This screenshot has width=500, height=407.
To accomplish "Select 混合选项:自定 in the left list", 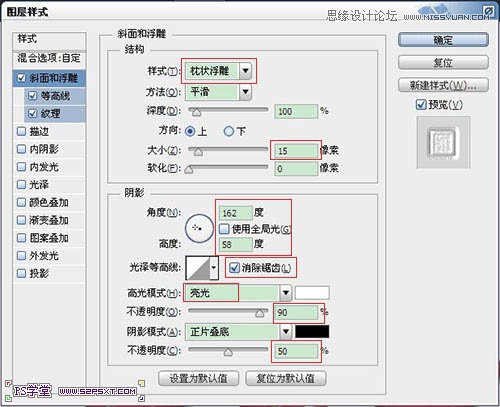I will click(x=49, y=58).
